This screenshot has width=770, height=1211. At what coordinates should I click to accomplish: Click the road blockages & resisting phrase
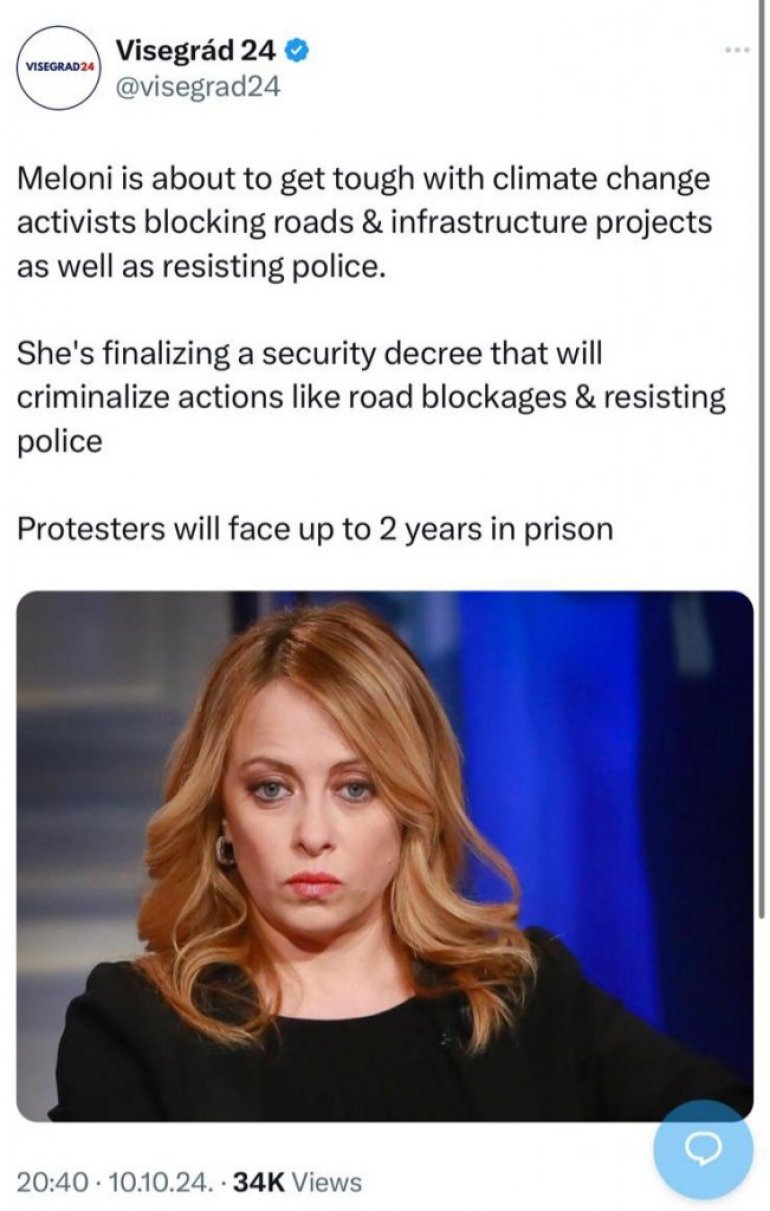536,397
